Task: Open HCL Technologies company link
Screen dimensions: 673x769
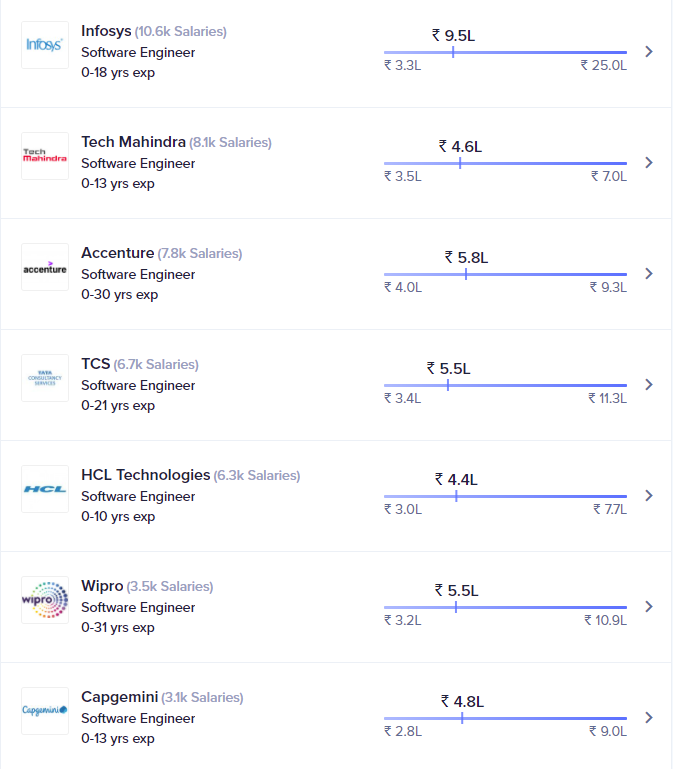Action: pos(146,475)
